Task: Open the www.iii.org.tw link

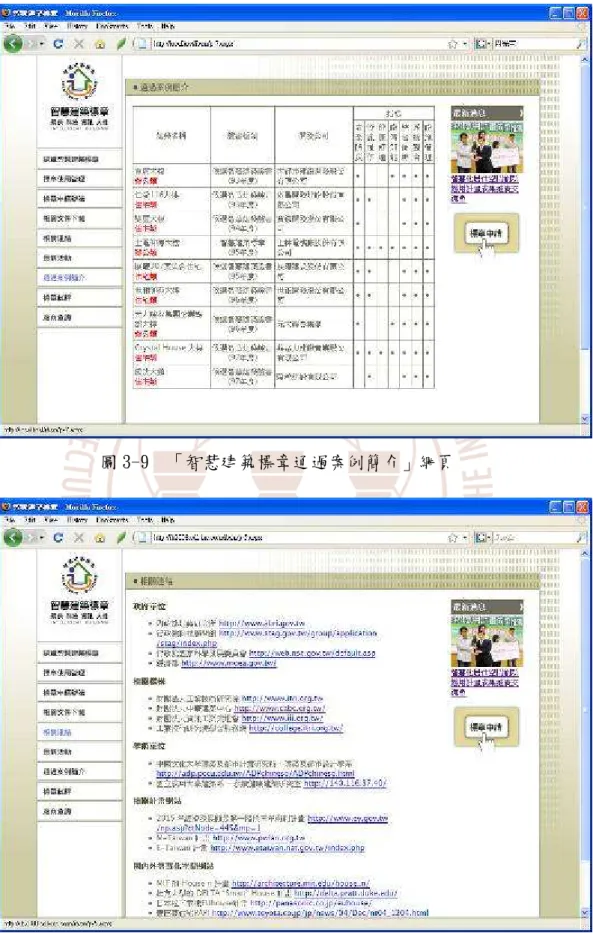Action: (283, 718)
